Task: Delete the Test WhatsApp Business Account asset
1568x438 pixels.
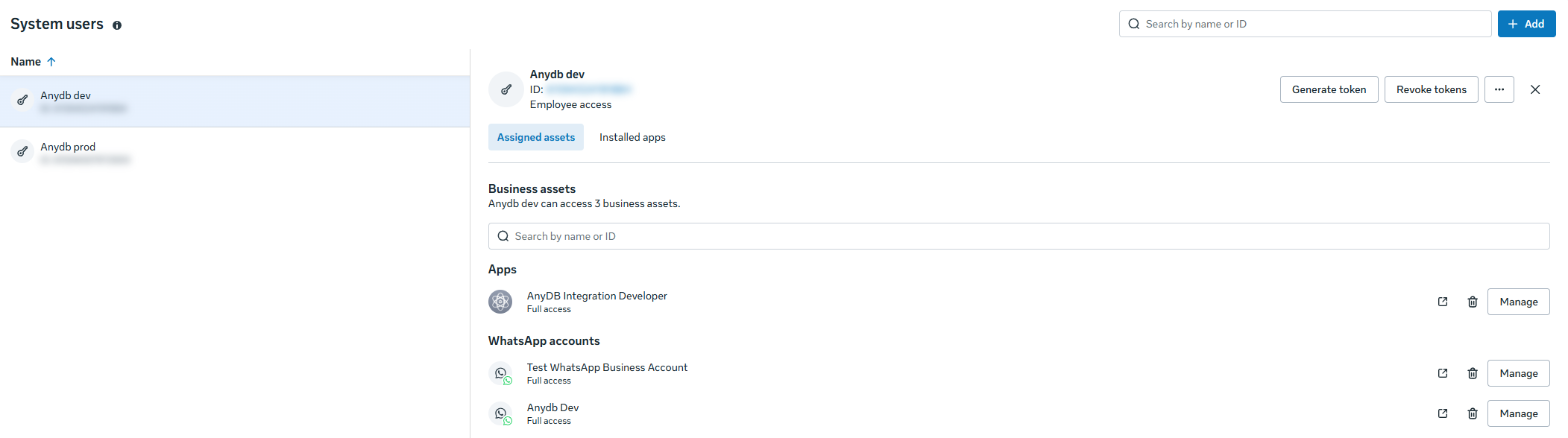Action: (1472, 373)
